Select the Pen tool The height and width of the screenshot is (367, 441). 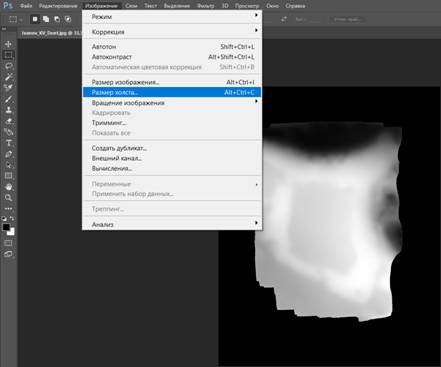point(8,154)
